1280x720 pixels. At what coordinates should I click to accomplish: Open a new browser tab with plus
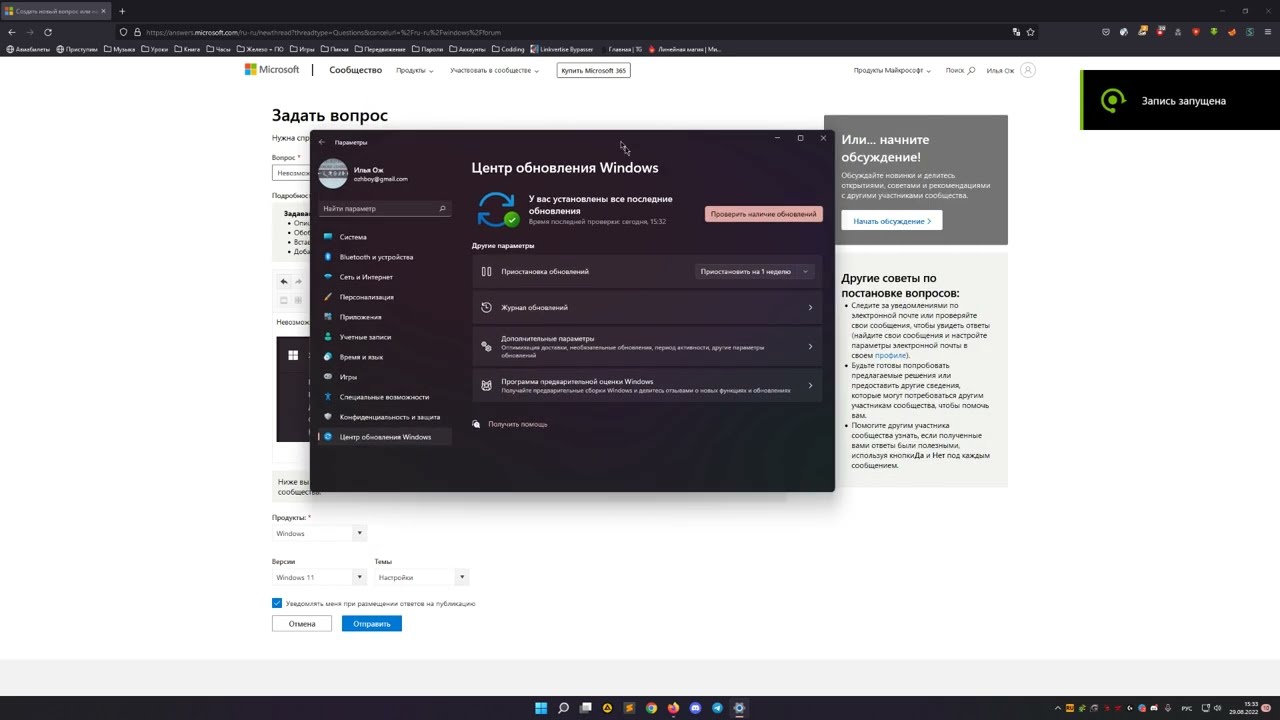click(122, 11)
